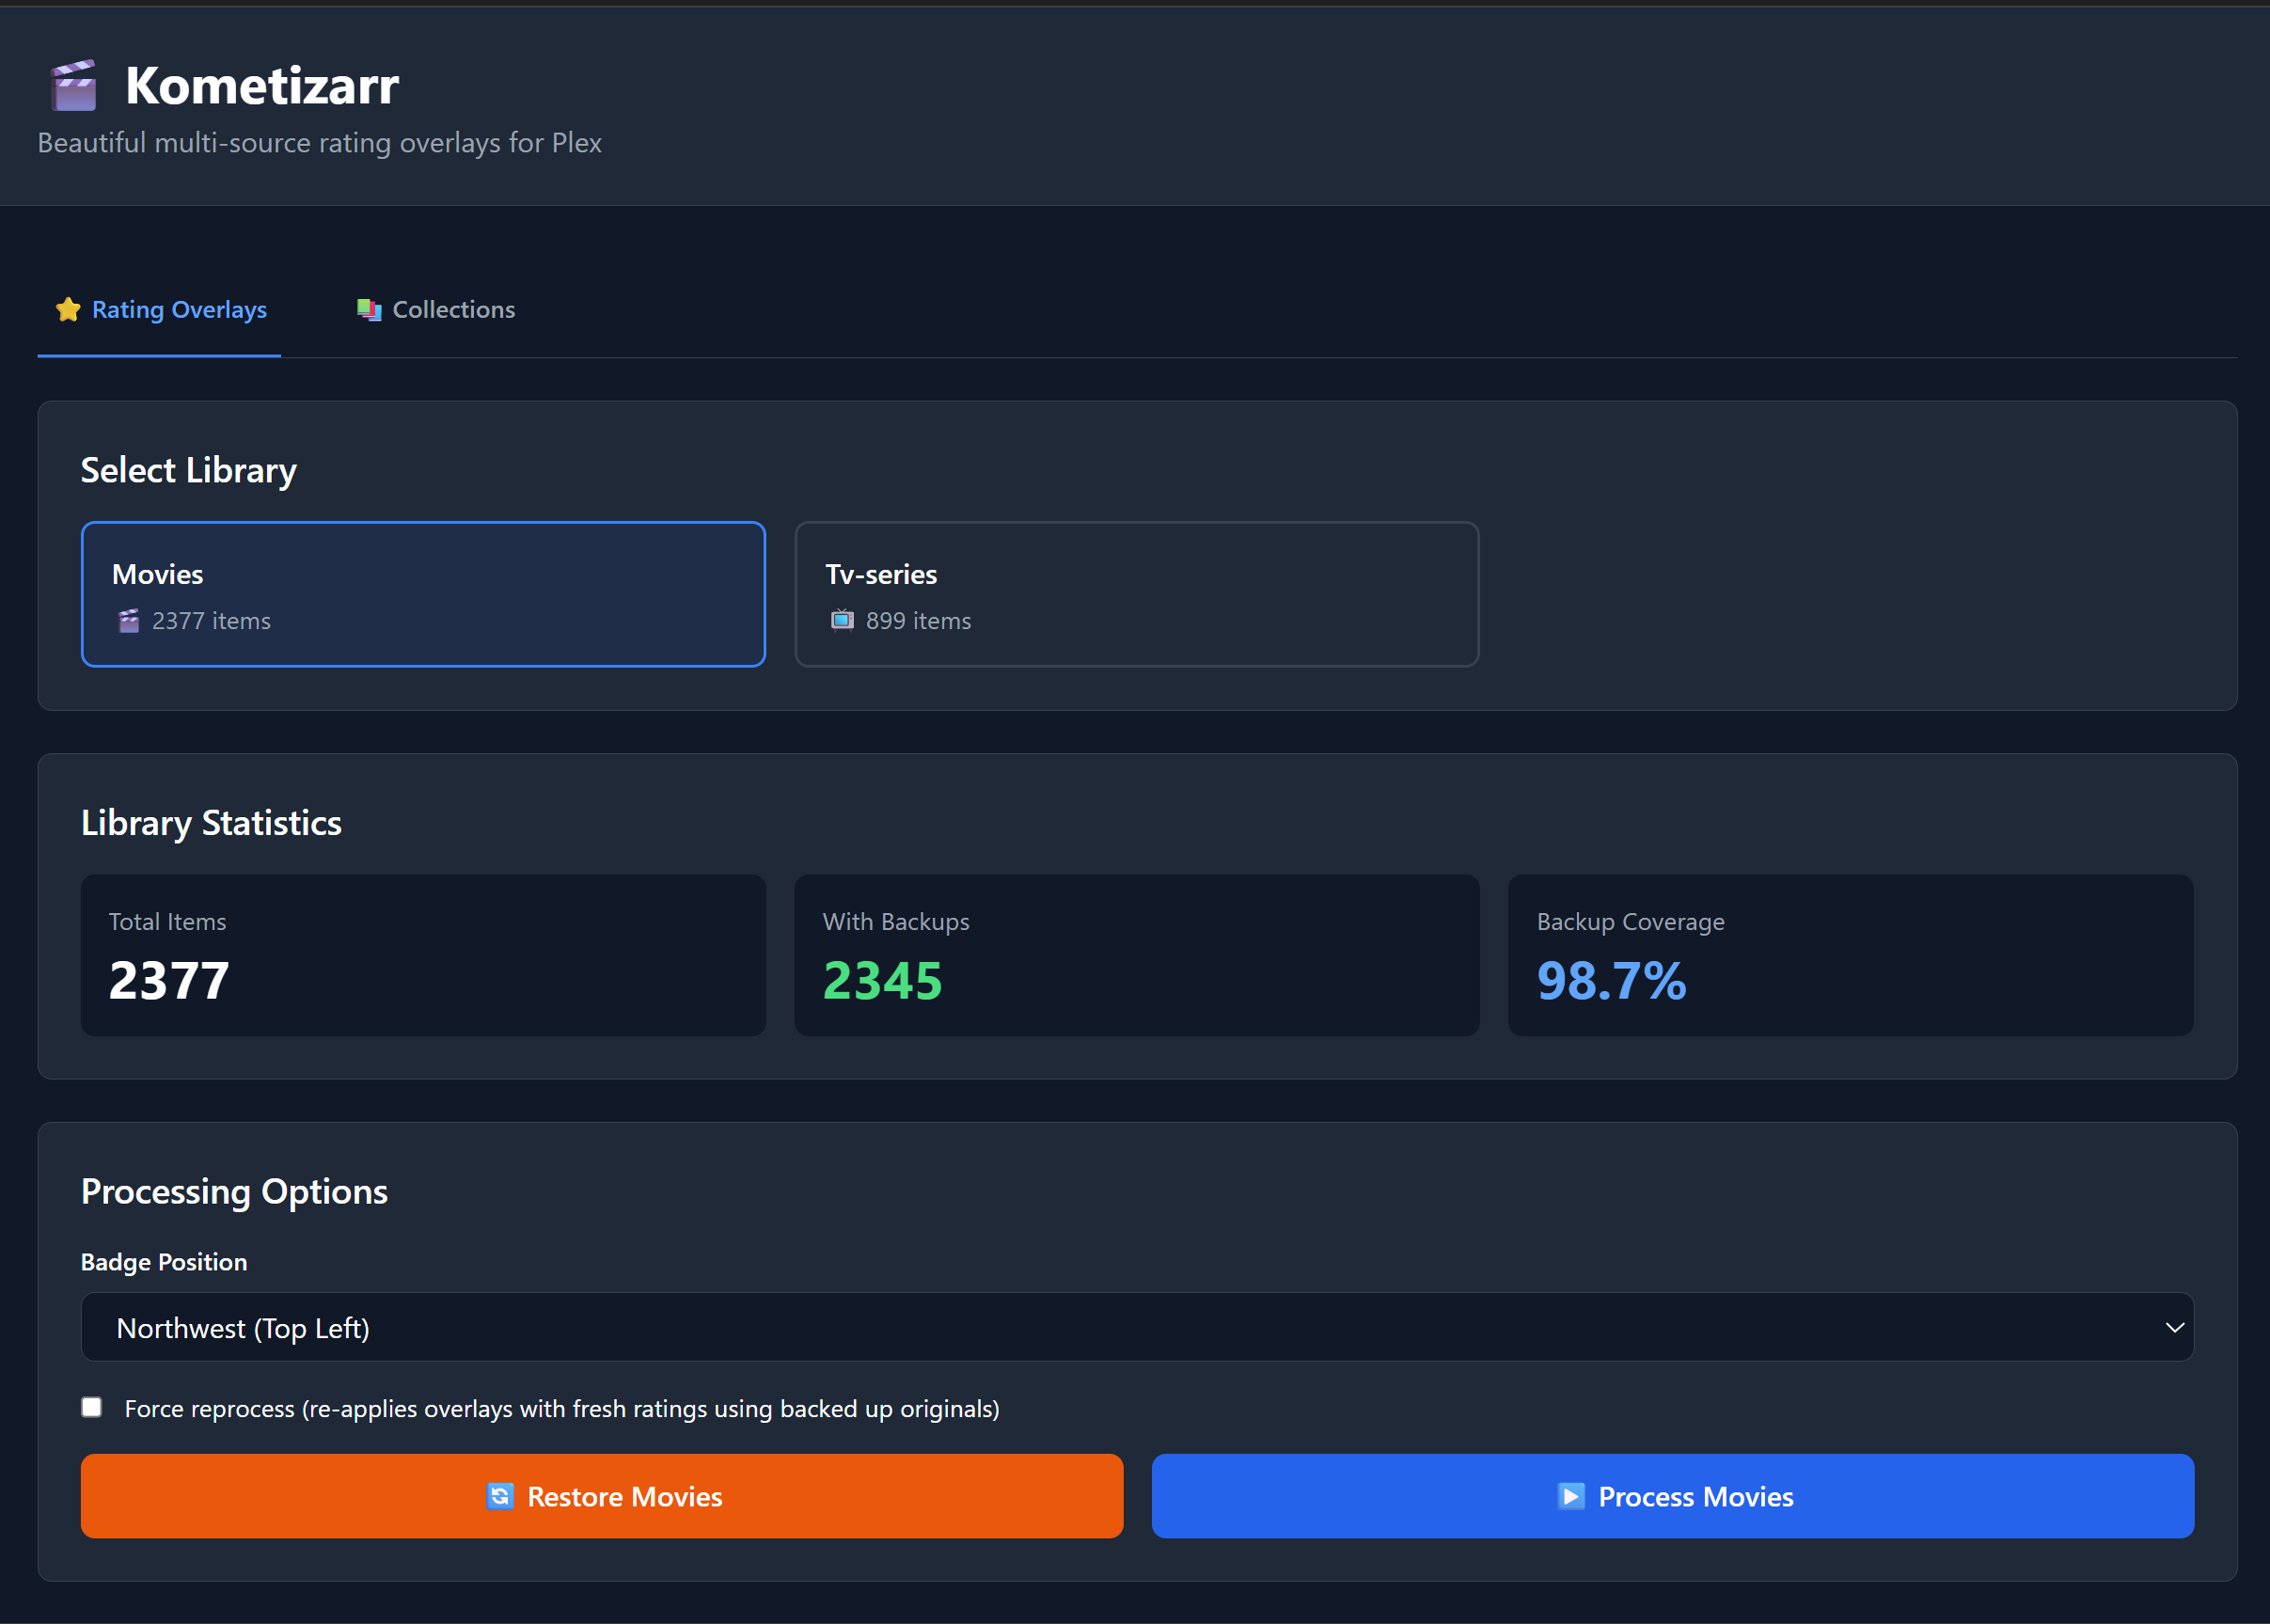Select the Tv-series library card
This screenshot has height=1624, width=2270.
point(1136,594)
